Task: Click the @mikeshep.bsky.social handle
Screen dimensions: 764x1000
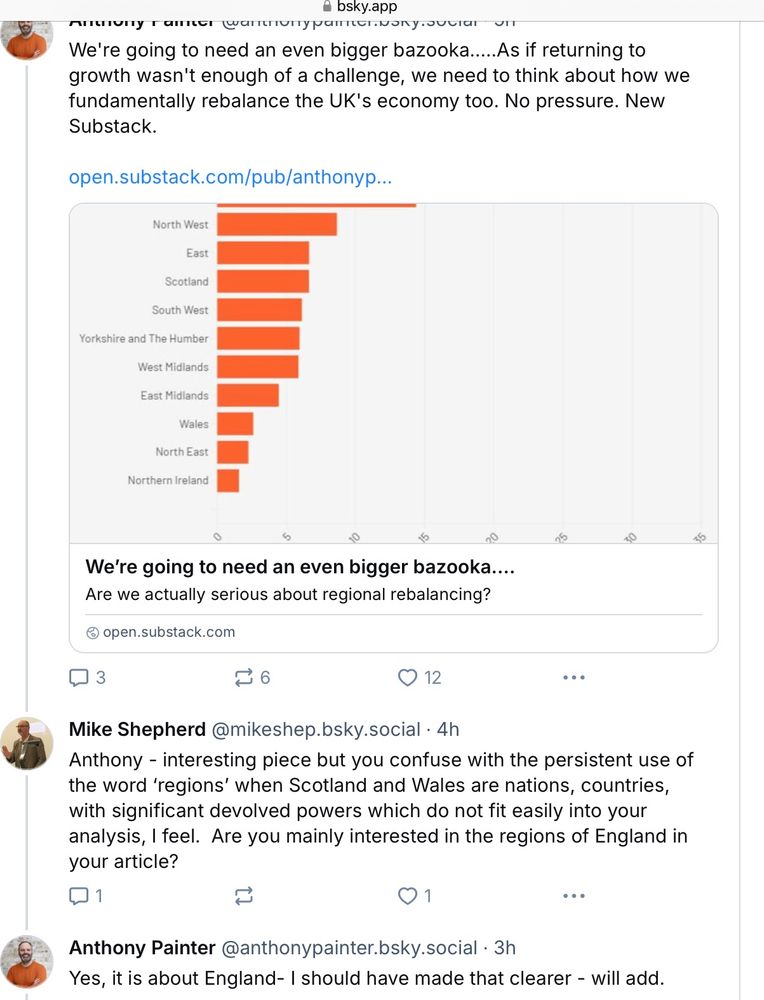Action: (315, 730)
